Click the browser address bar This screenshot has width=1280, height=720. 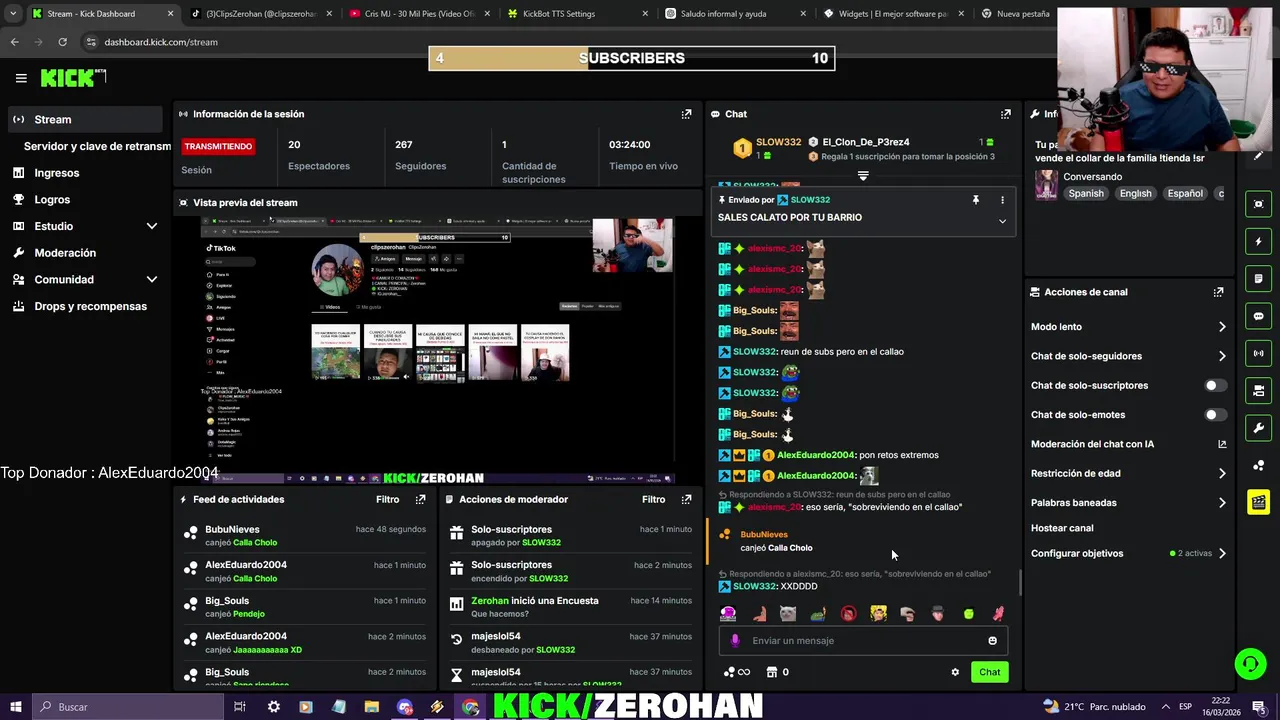[570, 42]
